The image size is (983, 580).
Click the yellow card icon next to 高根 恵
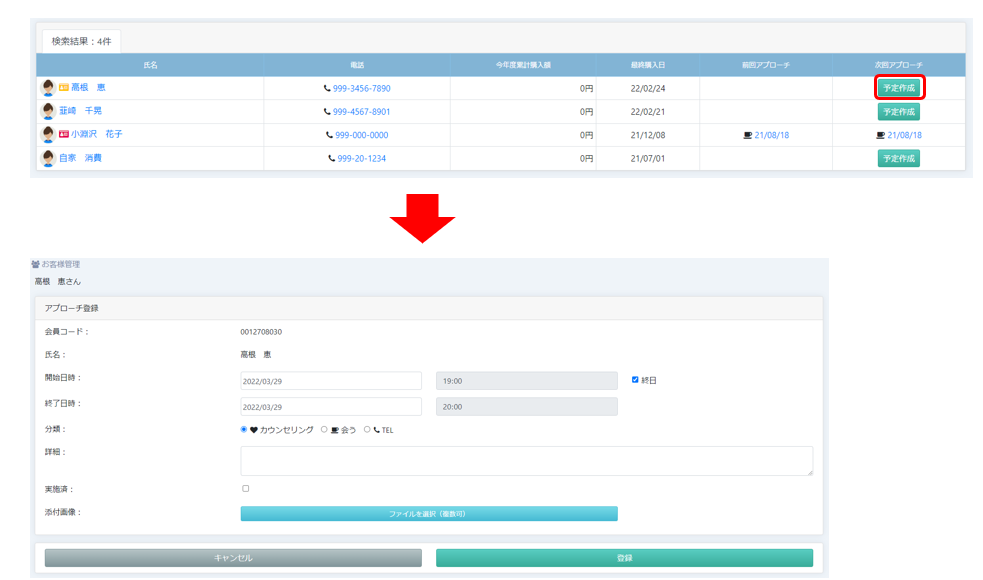point(64,88)
